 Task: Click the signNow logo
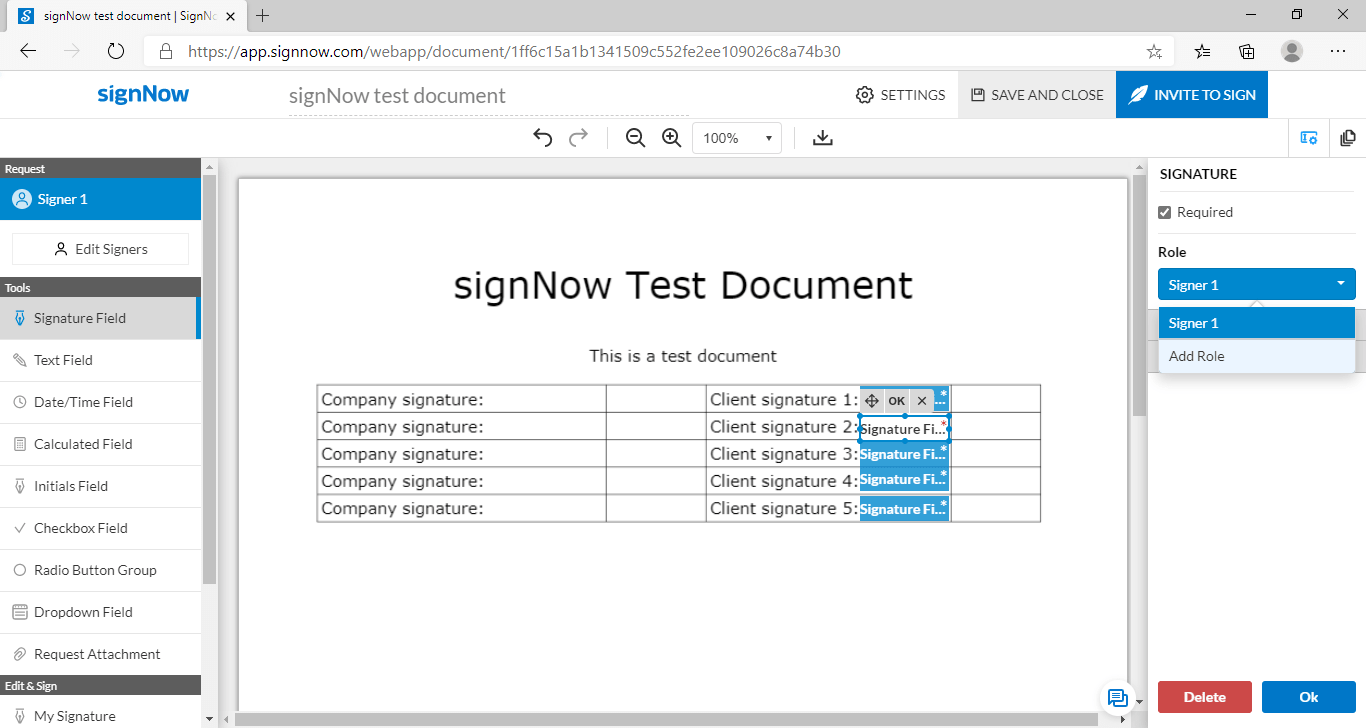click(143, 95)
